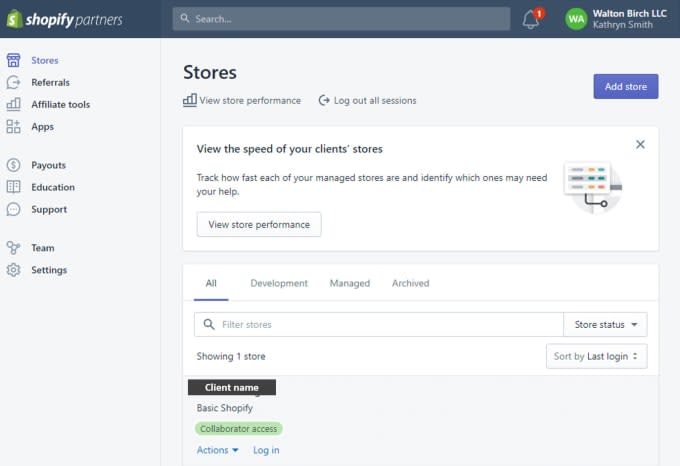Dismiss the store speed banner

point(640,144)
